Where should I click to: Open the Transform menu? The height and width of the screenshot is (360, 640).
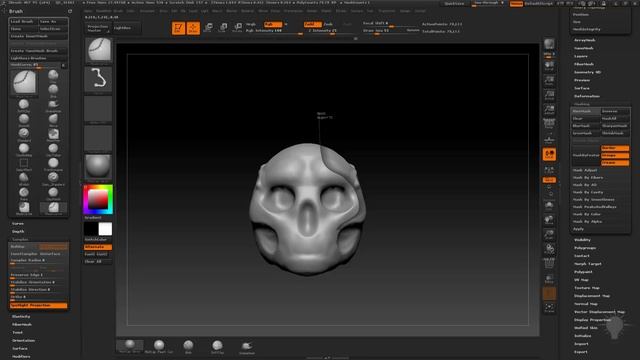(386, 11)
